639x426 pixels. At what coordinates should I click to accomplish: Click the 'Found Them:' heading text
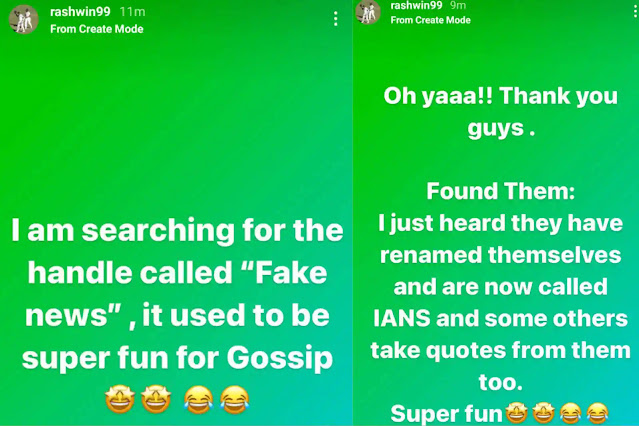(x=500, y=191)
